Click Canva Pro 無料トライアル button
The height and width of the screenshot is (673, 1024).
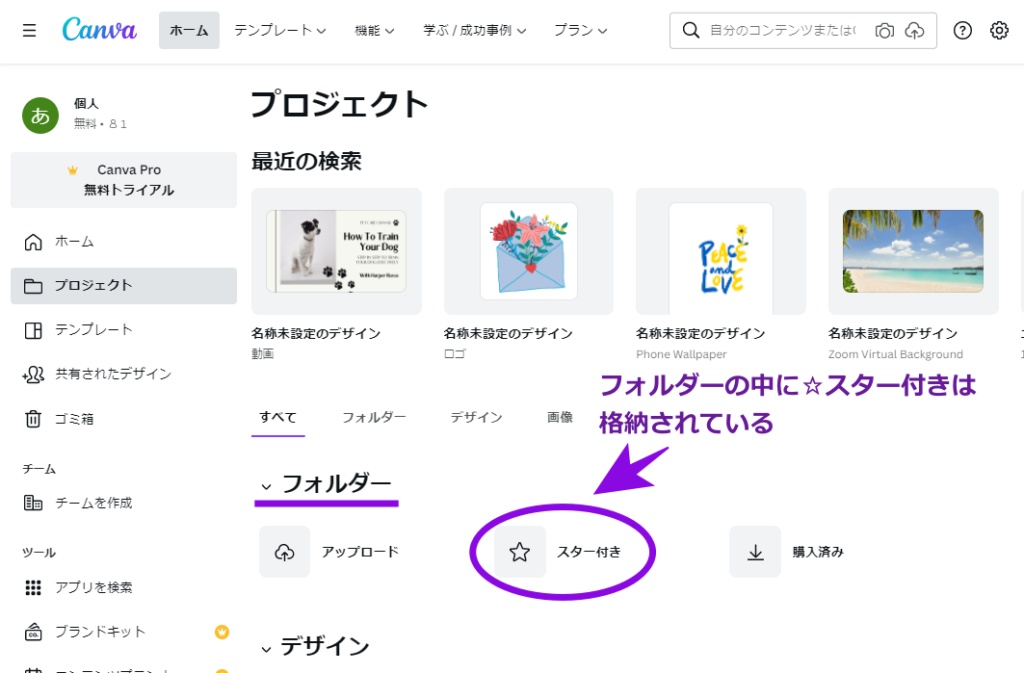[x=124, y=180]
